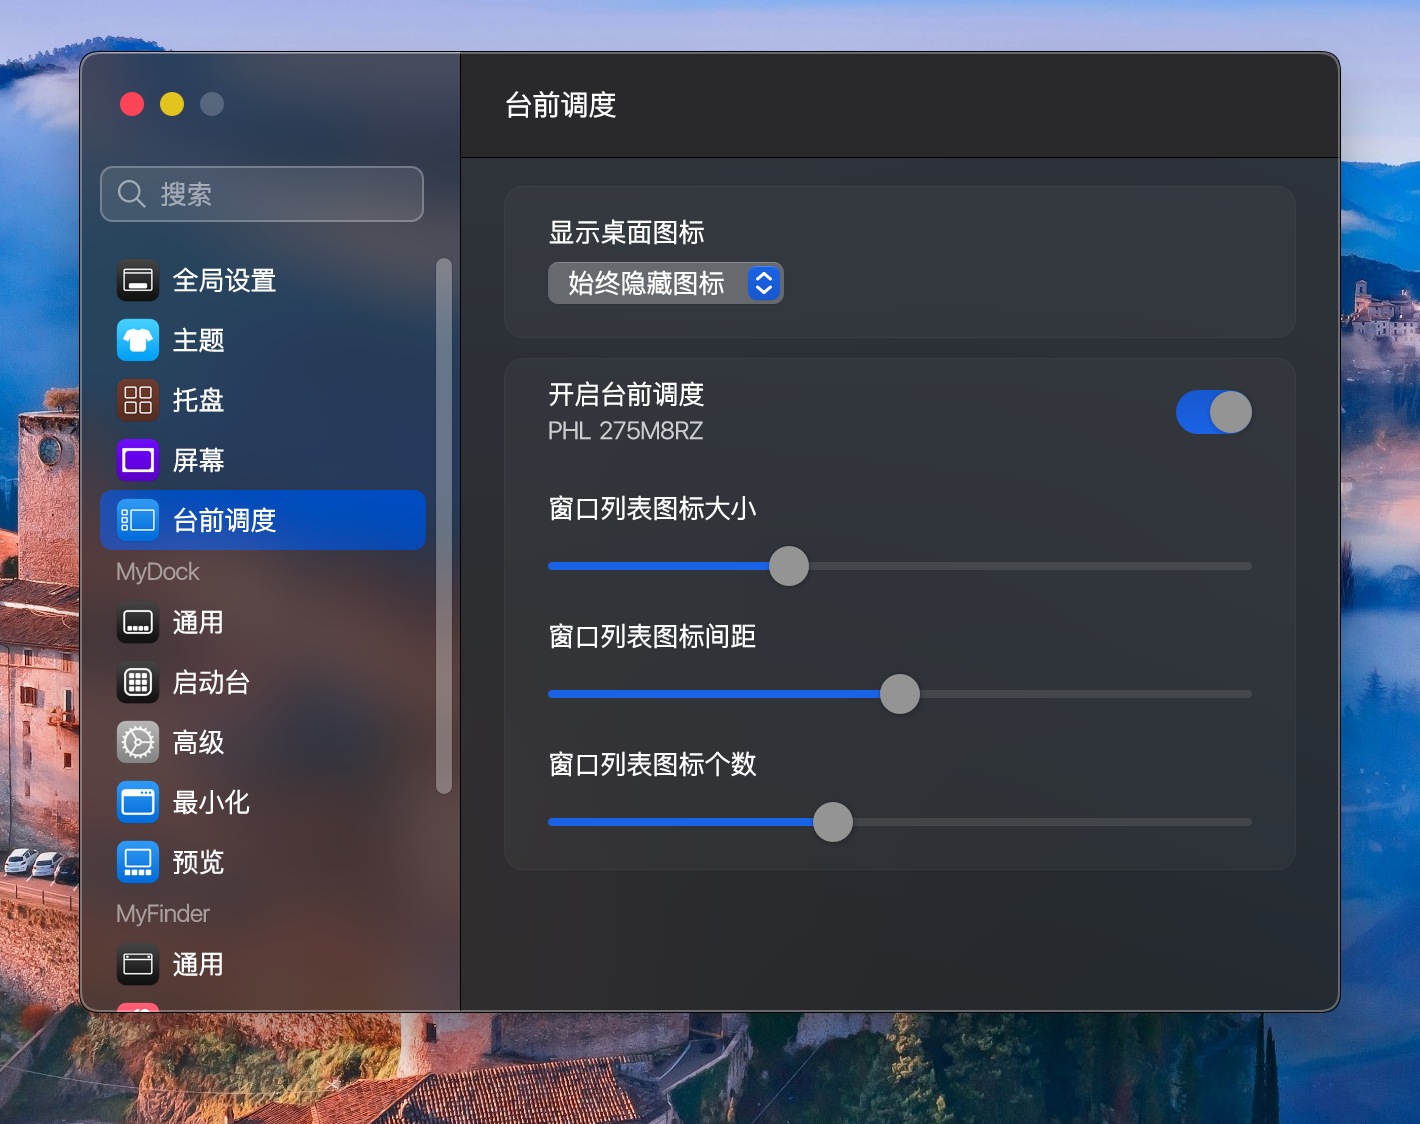Open the 显示桌面图标 dropdown
1420x1124 pixels.
[665, 283]
